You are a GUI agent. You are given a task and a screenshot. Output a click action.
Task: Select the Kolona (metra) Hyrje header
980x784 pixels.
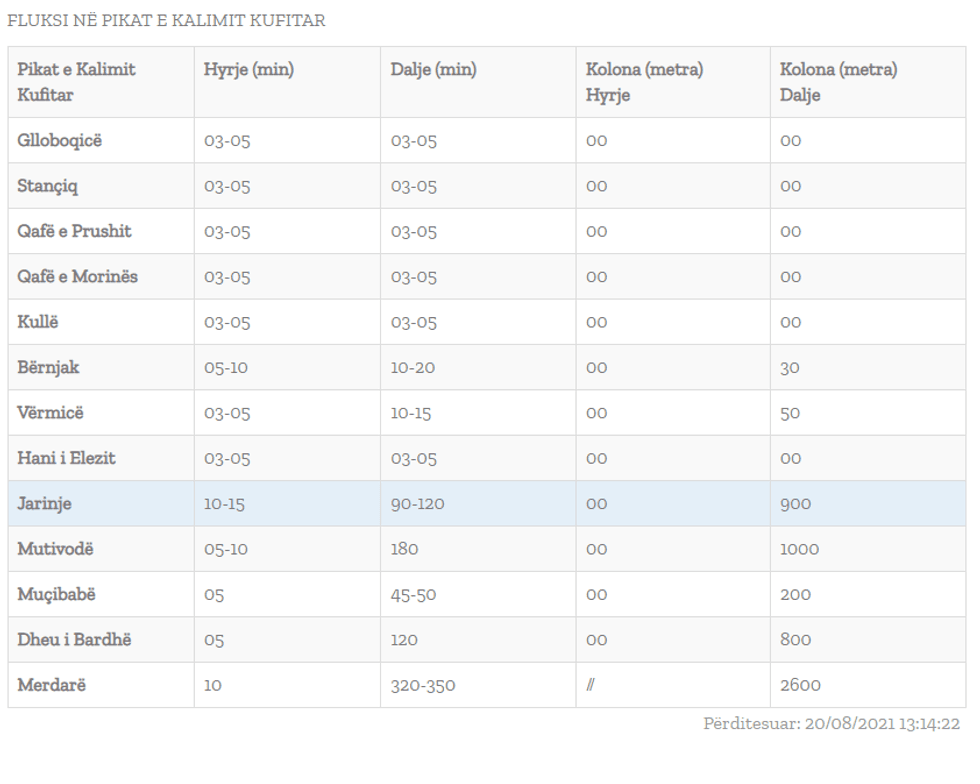(x=645, y=82)
